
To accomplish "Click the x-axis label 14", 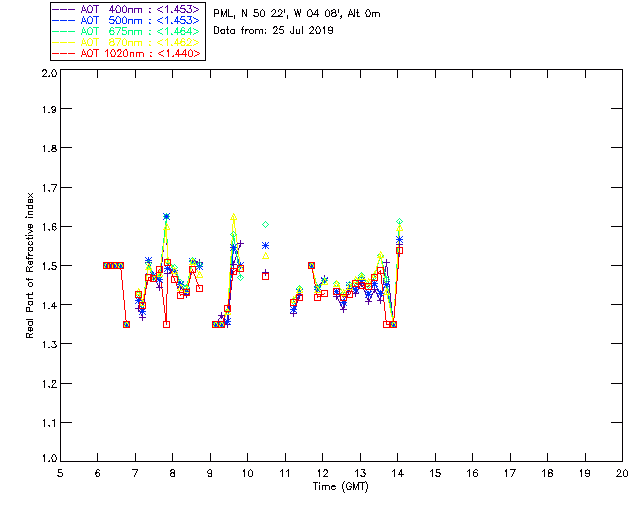I will click(x=398, y=473).
